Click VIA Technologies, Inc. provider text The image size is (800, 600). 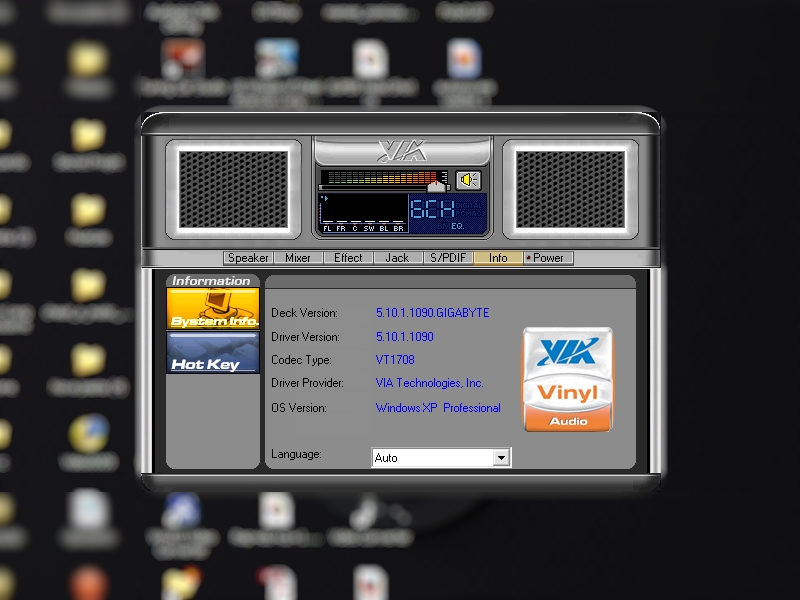click(430, 383)
